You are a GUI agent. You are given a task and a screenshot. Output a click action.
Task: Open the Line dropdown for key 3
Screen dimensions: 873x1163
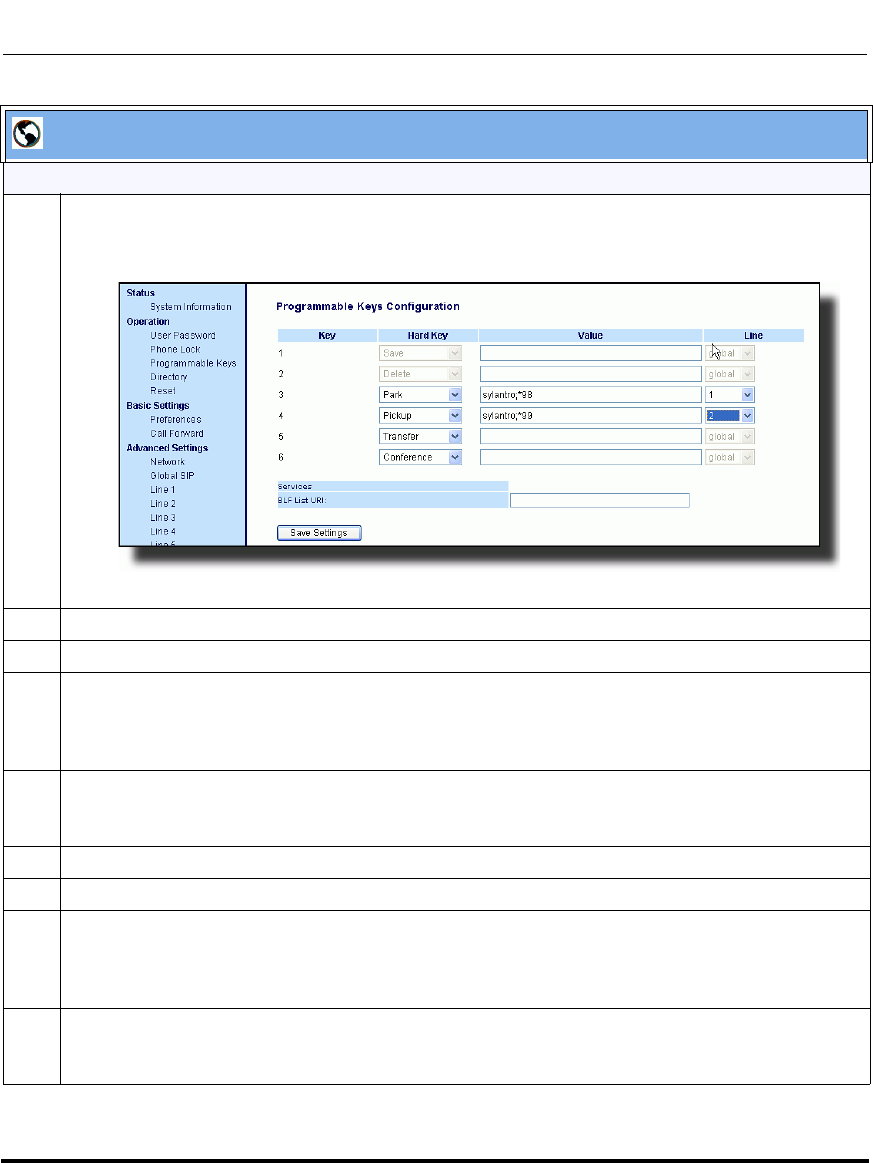point(730,395)
